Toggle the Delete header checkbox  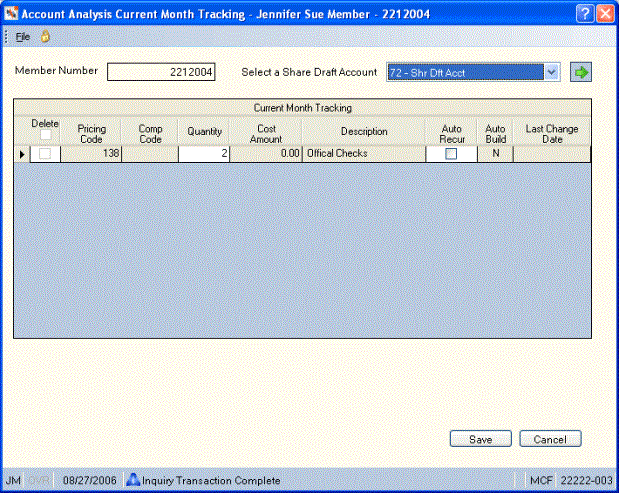45,135
